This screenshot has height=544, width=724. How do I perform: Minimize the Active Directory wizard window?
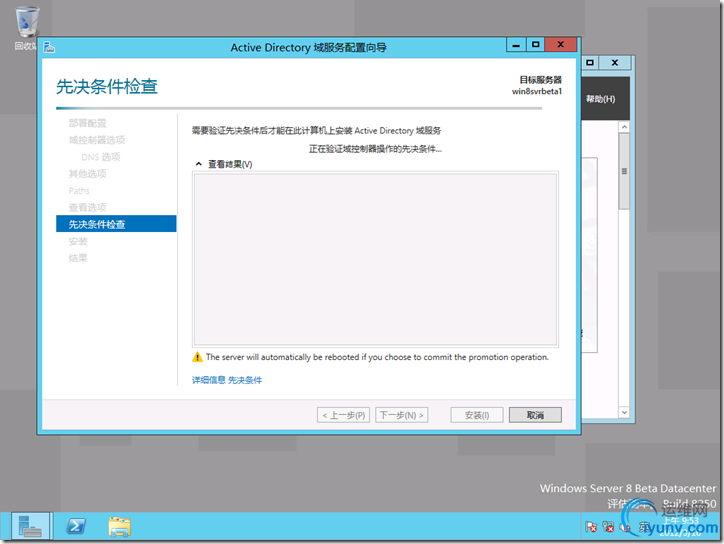(x=516, y=45)
